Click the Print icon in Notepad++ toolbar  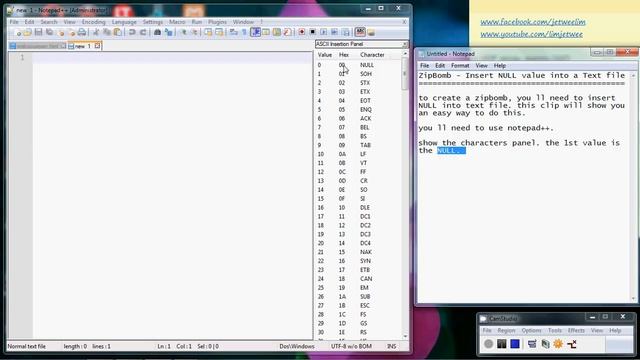[82, 32]
